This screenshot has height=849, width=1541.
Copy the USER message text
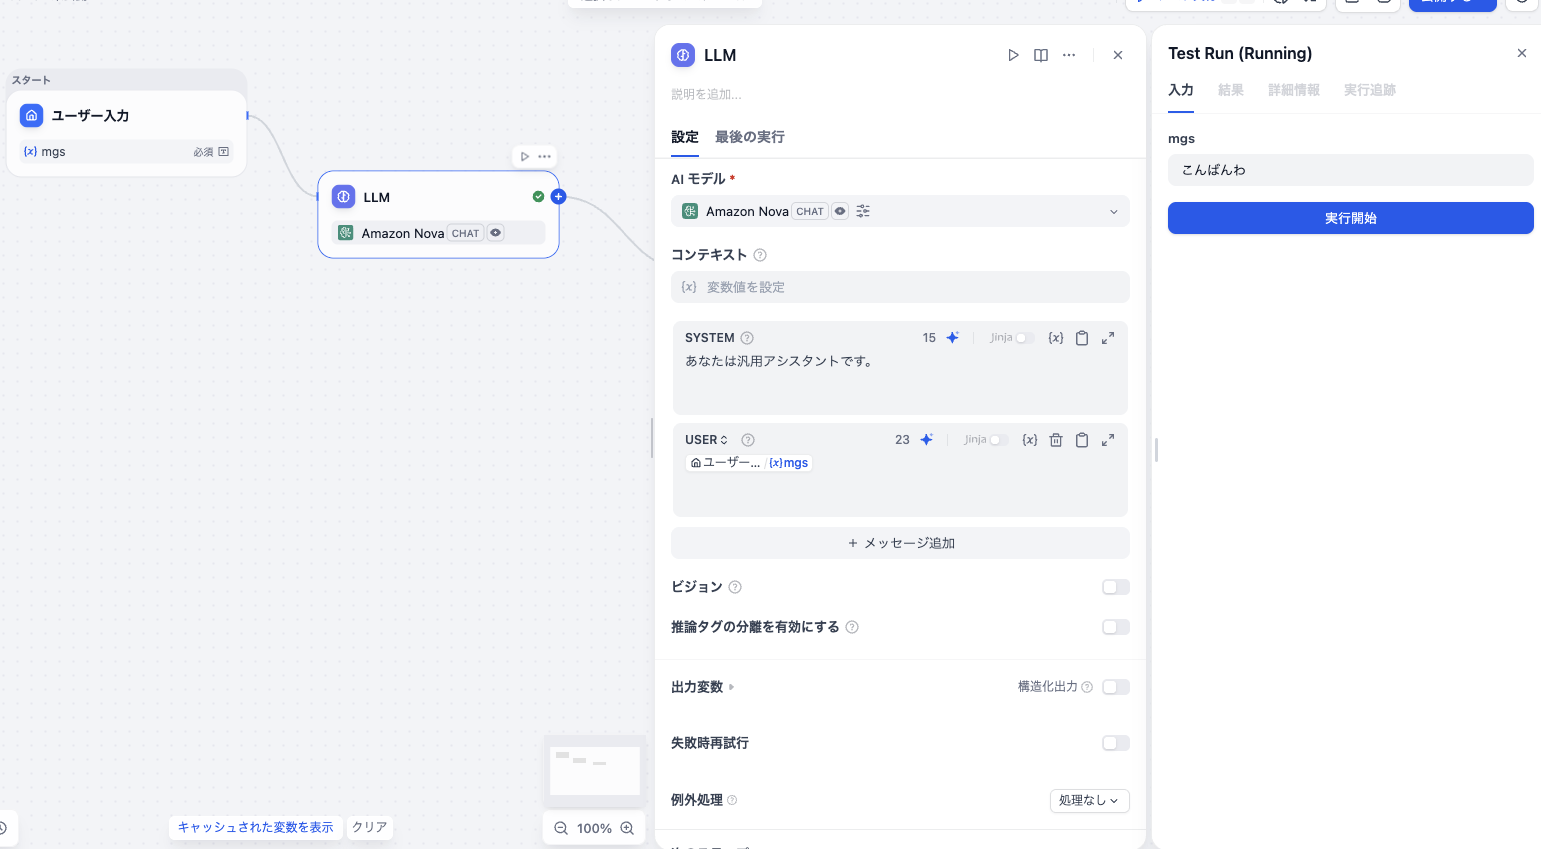tap(1082, 440)
